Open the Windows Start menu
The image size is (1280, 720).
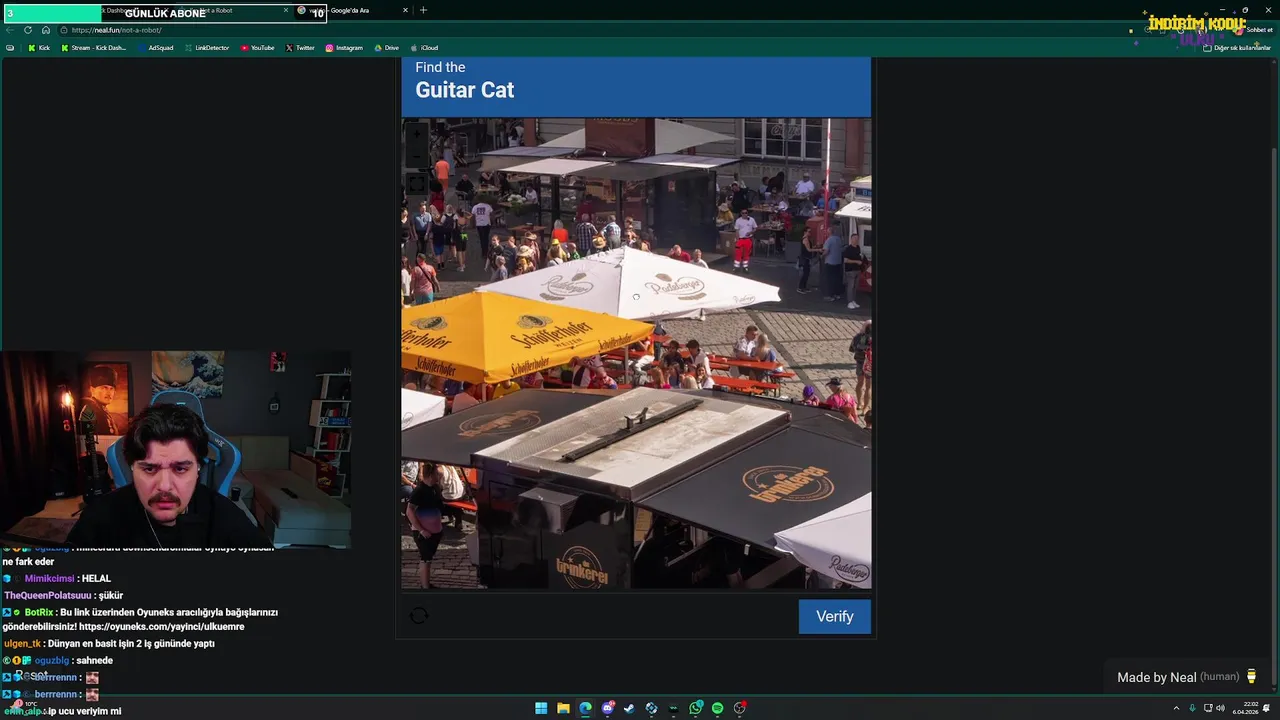pos(541,708)
